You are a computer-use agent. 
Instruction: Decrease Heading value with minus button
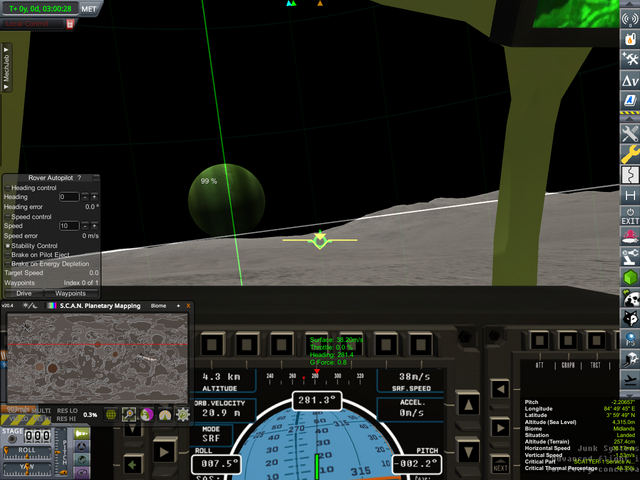pos(85,197)
